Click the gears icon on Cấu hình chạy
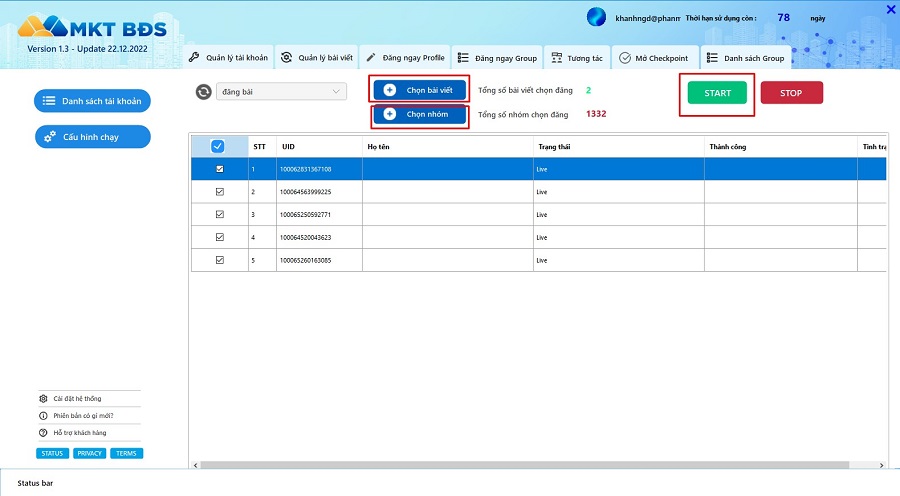Screen dimensions: 900x496 50,137
